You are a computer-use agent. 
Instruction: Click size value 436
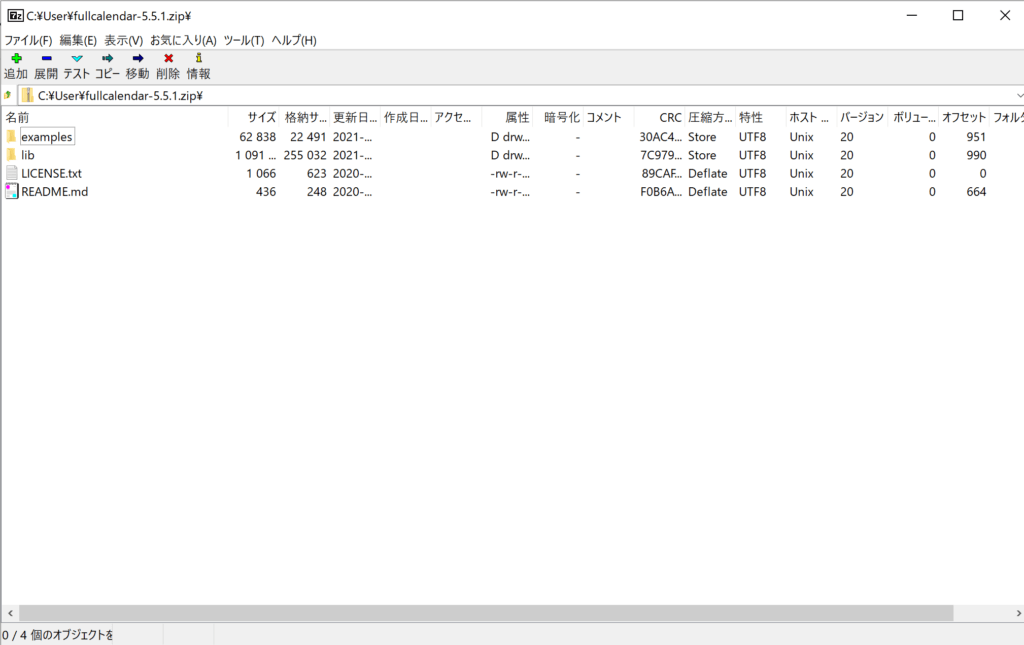click(x=266, y=192)
